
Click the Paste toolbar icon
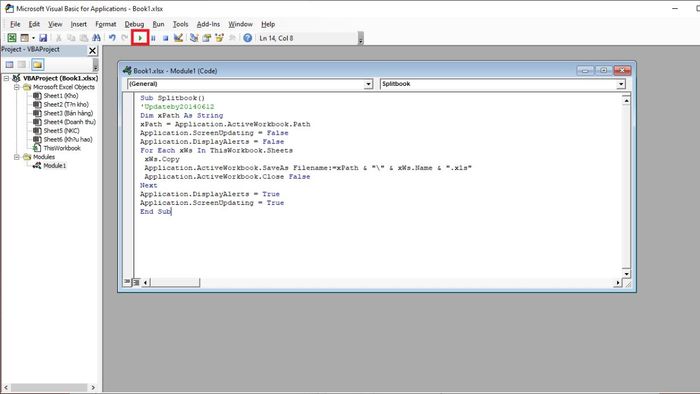[83, 38]
